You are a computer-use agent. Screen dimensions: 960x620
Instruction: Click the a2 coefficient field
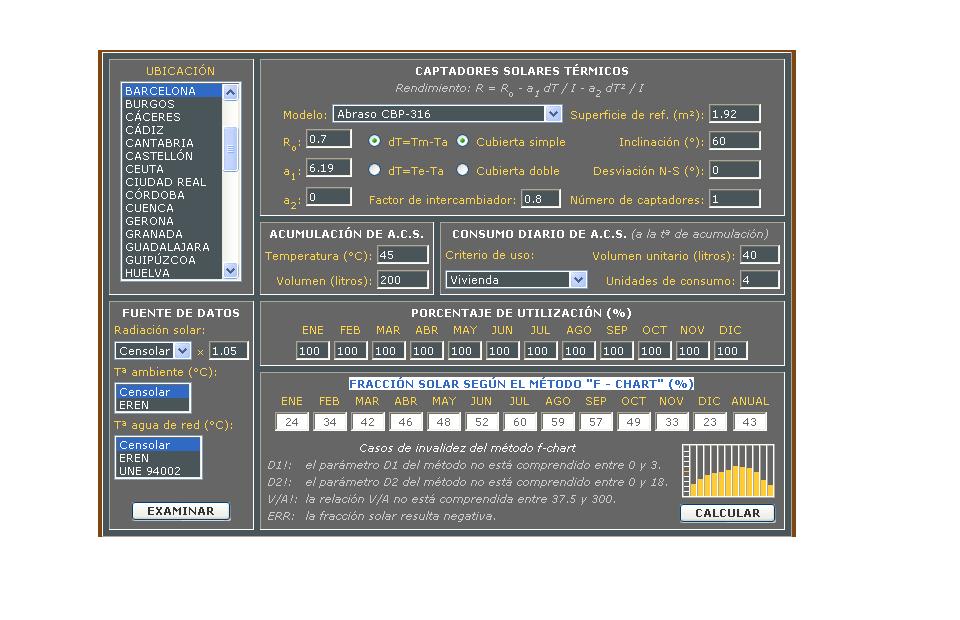pyautogui.click(x=329, y=196)
